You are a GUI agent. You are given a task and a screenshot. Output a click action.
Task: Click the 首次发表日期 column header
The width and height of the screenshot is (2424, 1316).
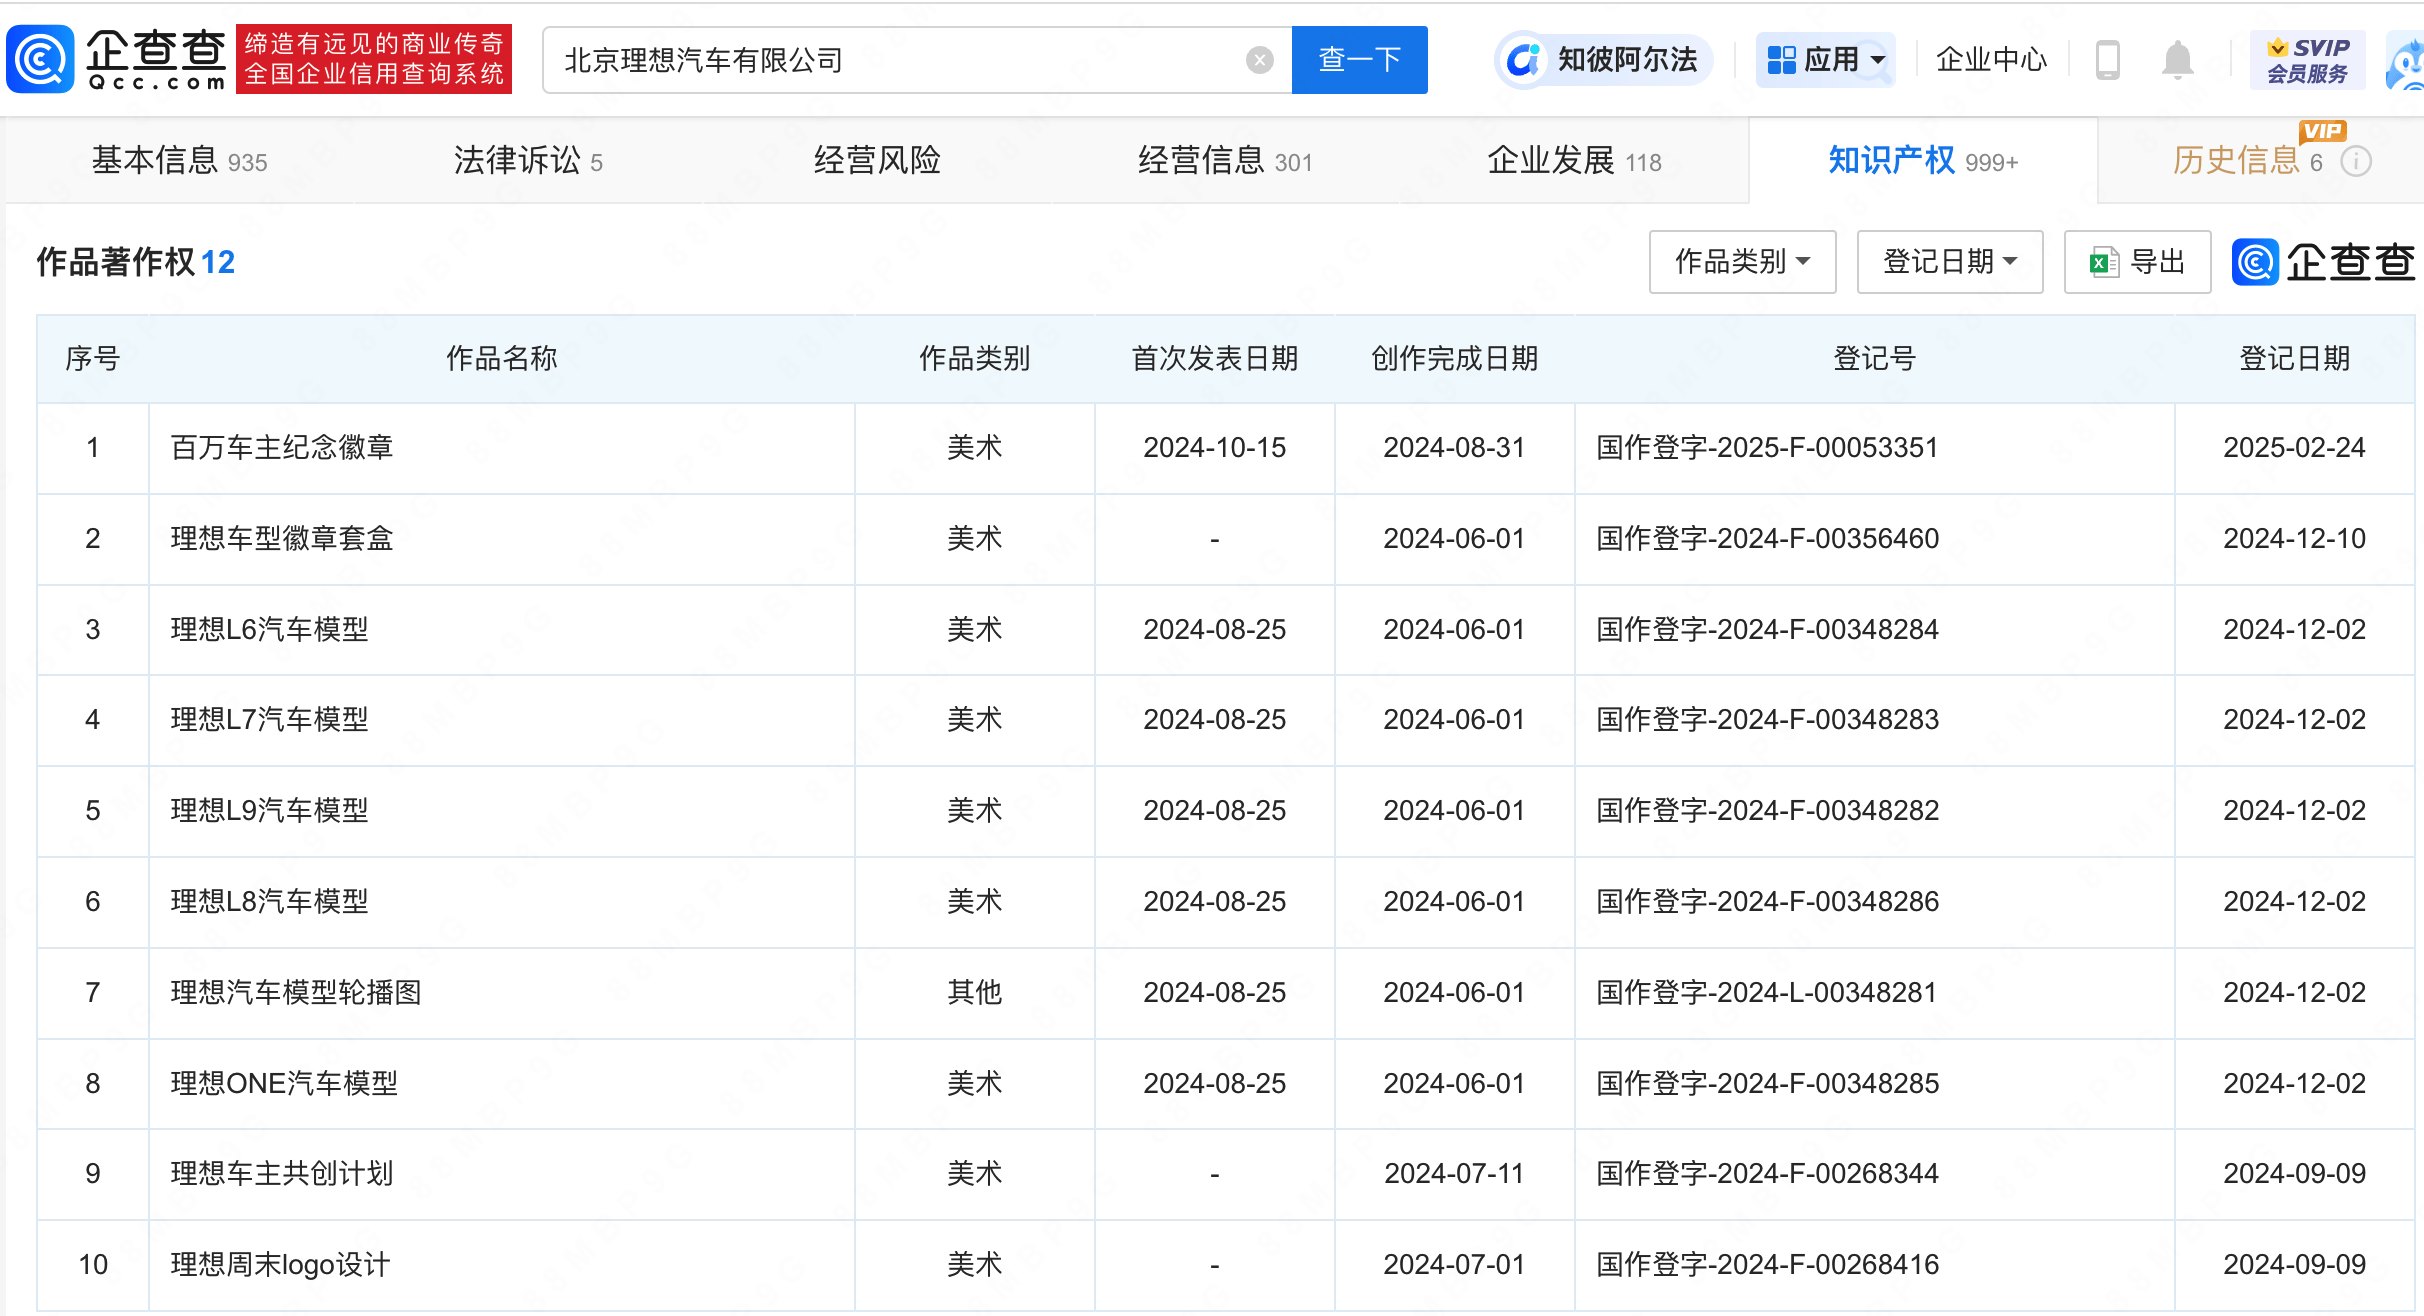click(1214, 358)
